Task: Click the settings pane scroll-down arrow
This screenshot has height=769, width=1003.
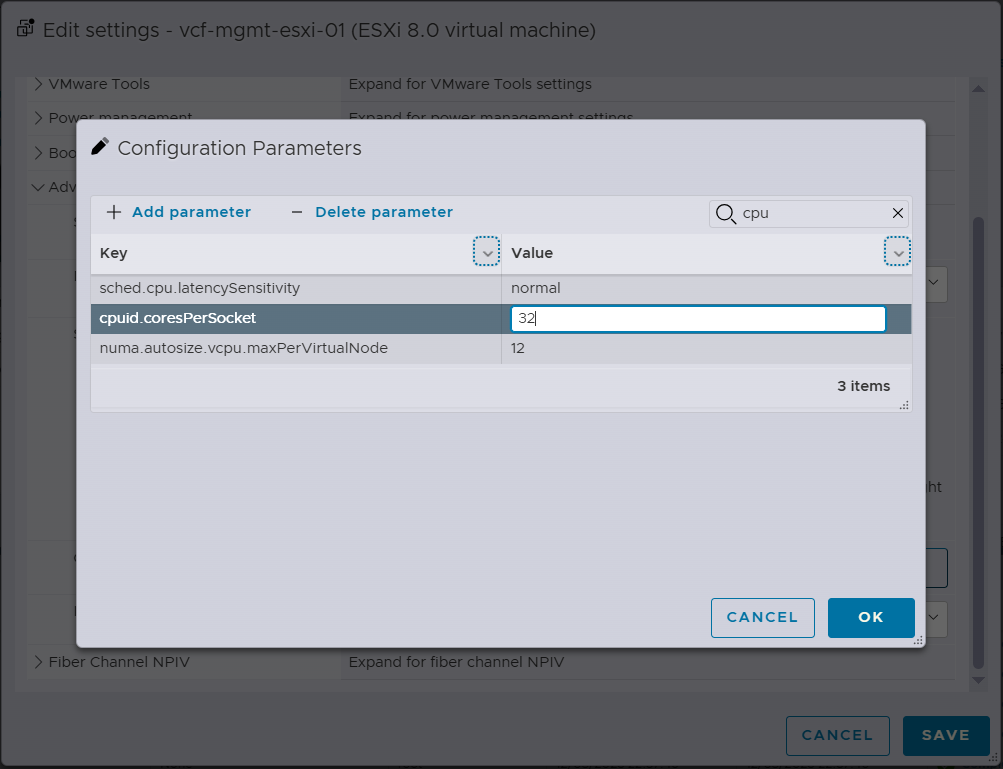Action: click(979, 680)
